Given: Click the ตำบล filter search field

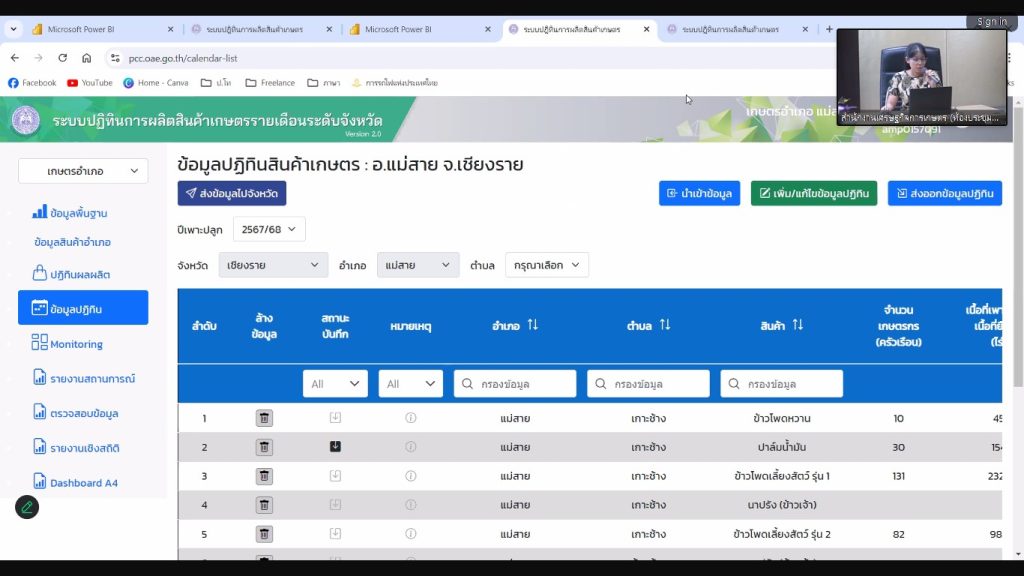Looking at the screenshot, I should click(648, 384).
